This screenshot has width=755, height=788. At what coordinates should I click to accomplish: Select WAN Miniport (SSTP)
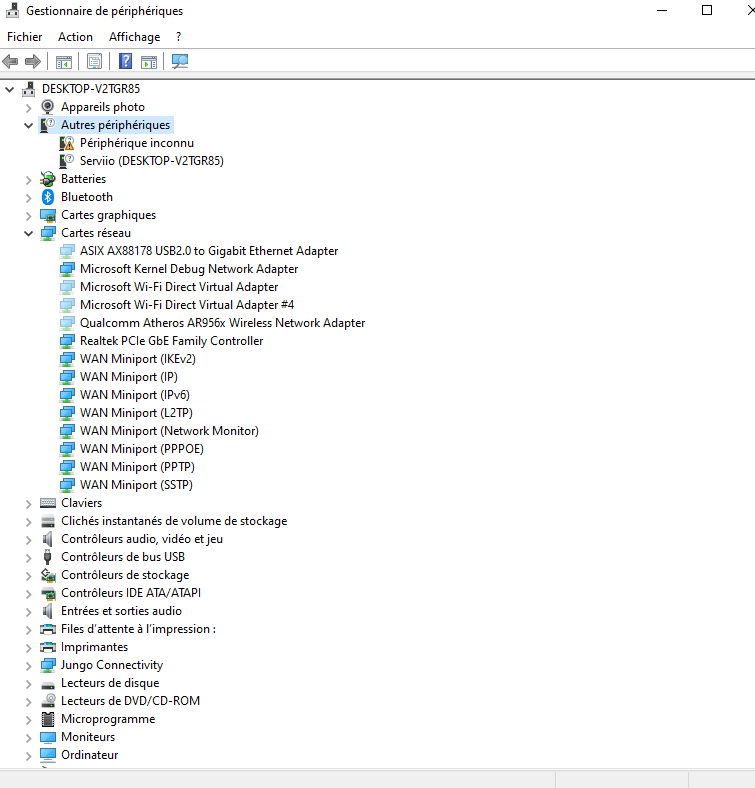(136, 485)
